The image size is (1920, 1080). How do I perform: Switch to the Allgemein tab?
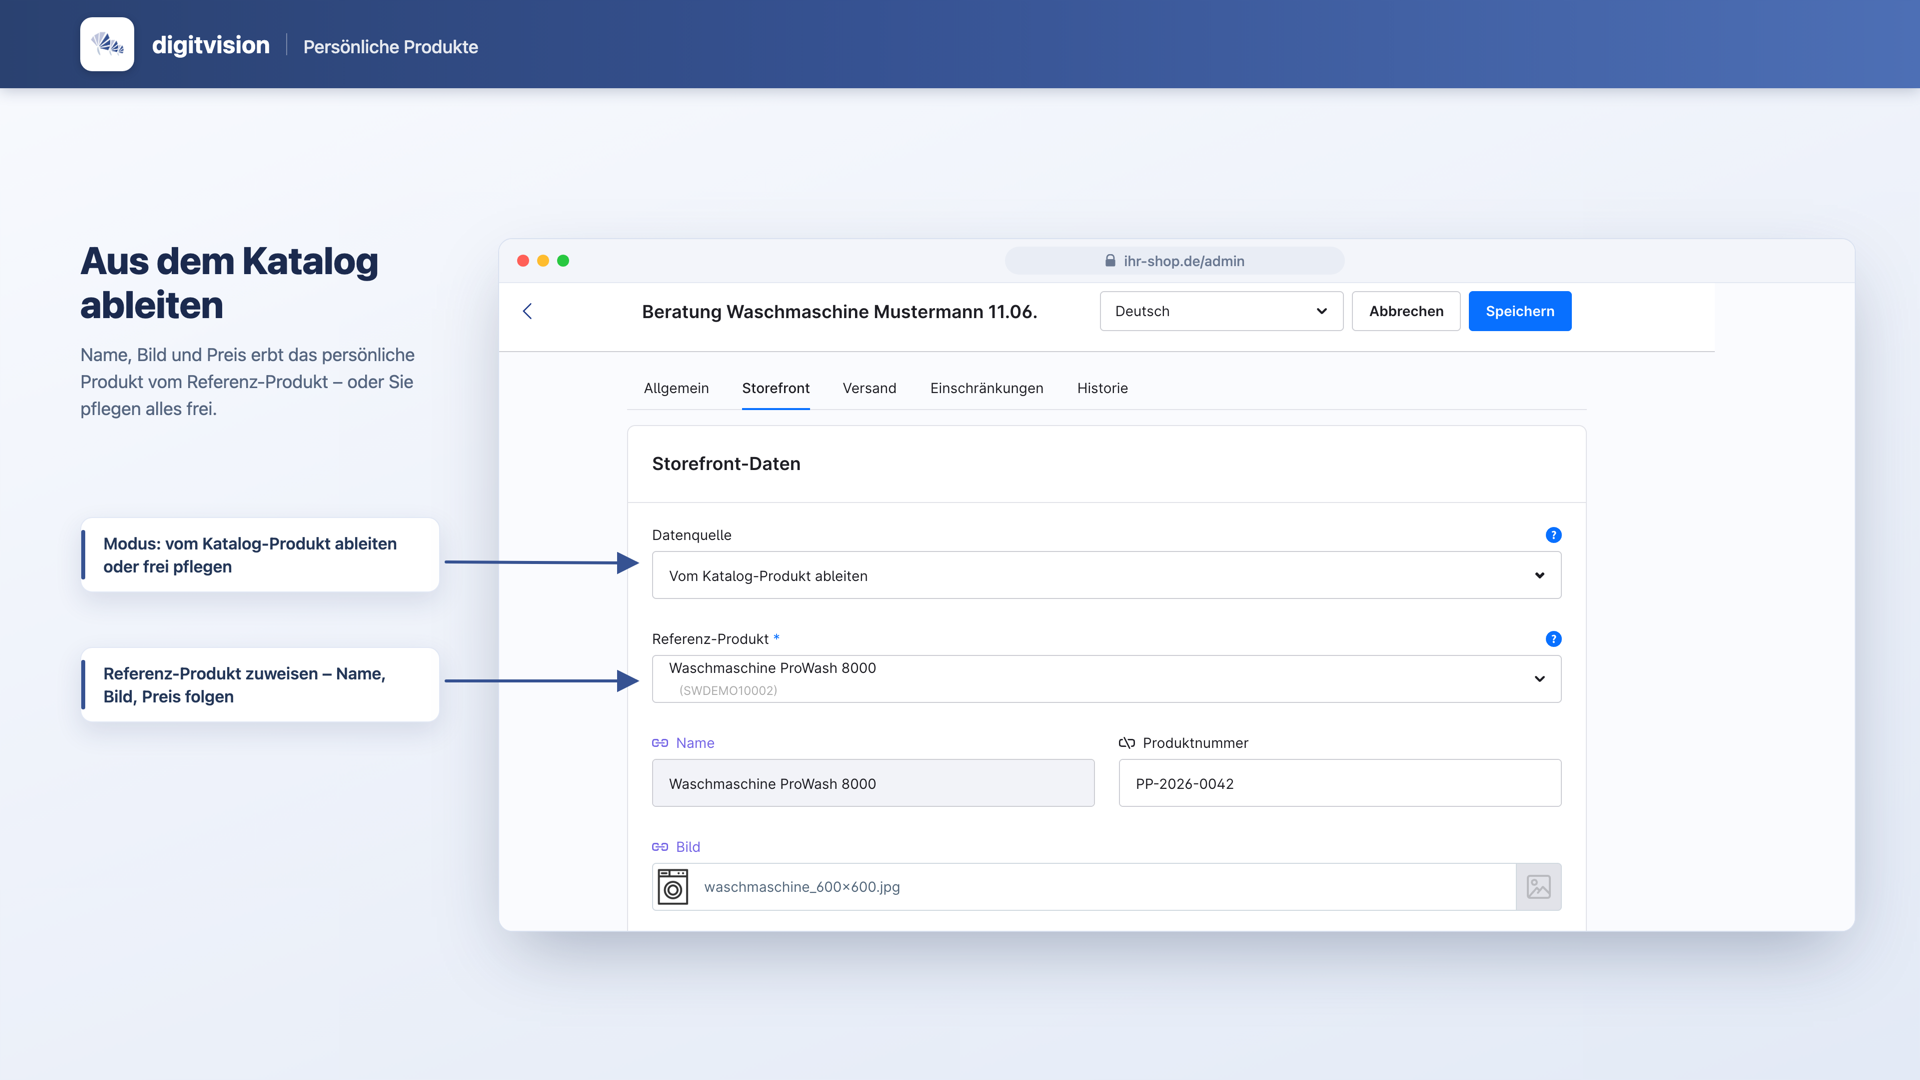point(676,388)
